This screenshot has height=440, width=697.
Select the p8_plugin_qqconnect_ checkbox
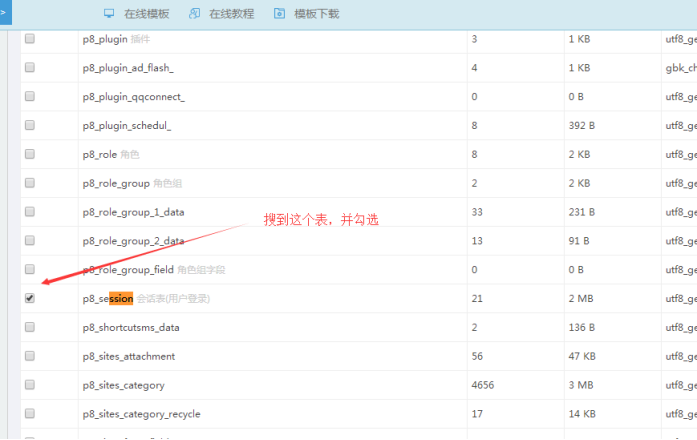coord(30,96)
